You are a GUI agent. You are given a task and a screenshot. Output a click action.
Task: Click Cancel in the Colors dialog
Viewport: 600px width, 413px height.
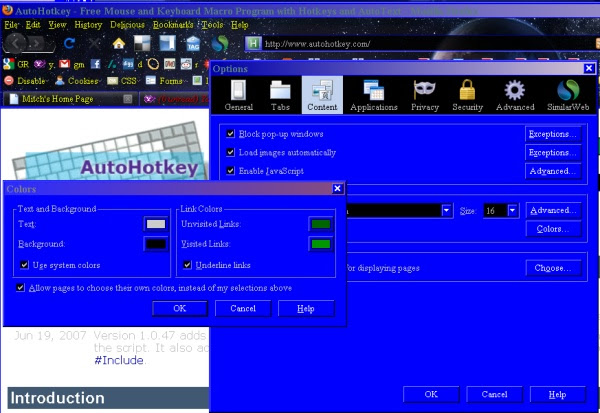pos(243,309)
